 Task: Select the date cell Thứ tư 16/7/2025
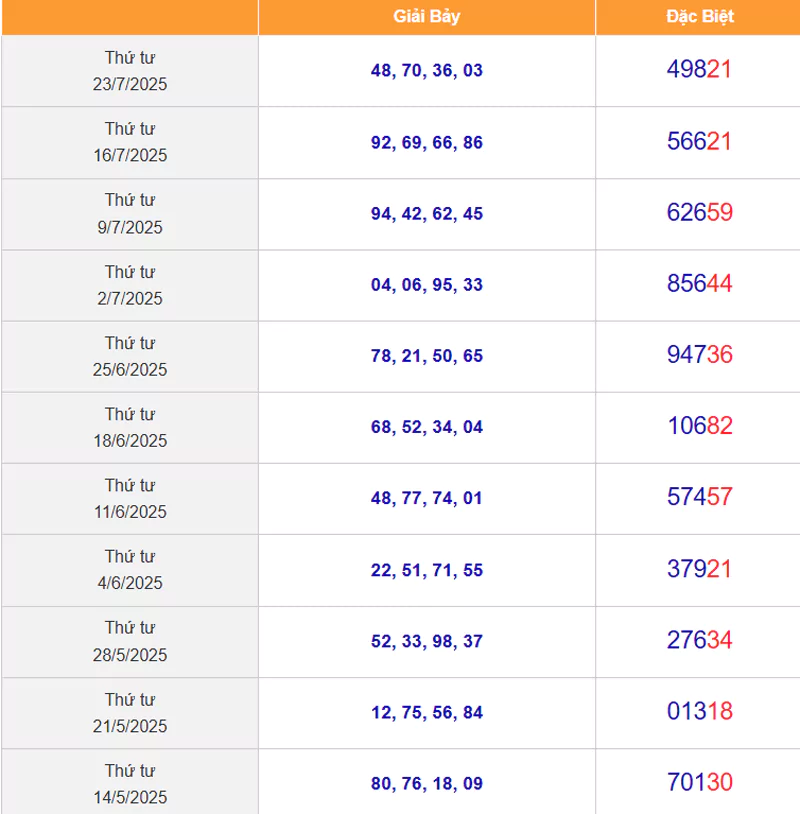[x=130, y=142]
